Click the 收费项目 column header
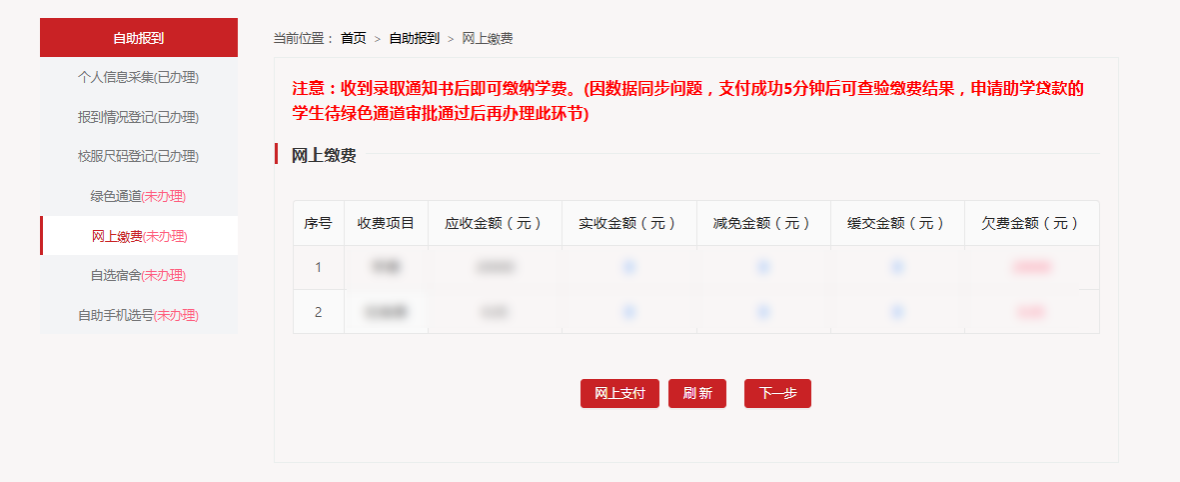 (386, 223)
